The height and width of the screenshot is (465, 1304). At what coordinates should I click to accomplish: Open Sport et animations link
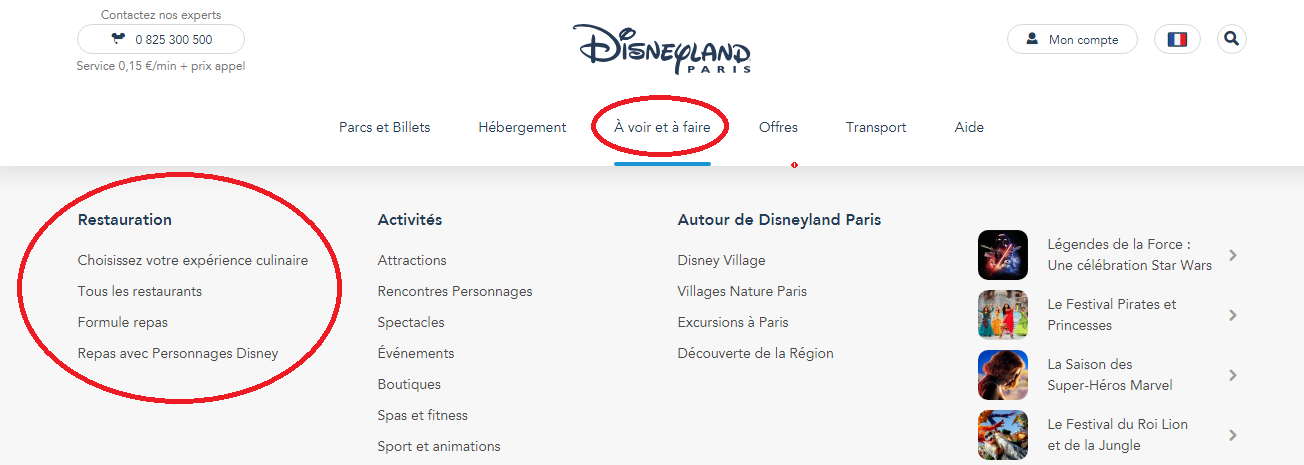point(439,446)
